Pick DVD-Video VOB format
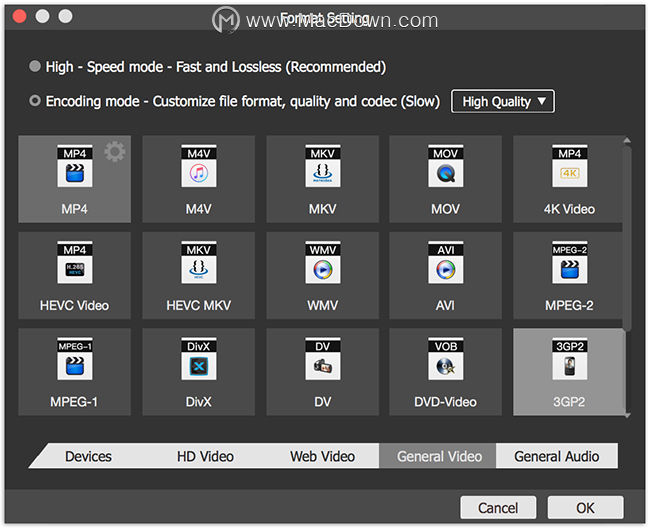Image resolution: width=650 pixels, height=528 pixels. (x=446, y=372)
